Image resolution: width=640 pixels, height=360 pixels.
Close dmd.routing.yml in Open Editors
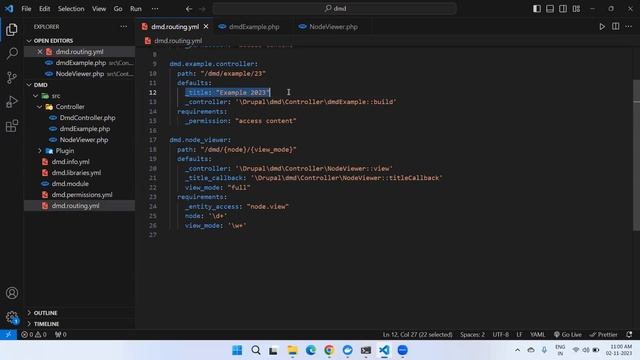pyautogui.click(x=40, y=52)
